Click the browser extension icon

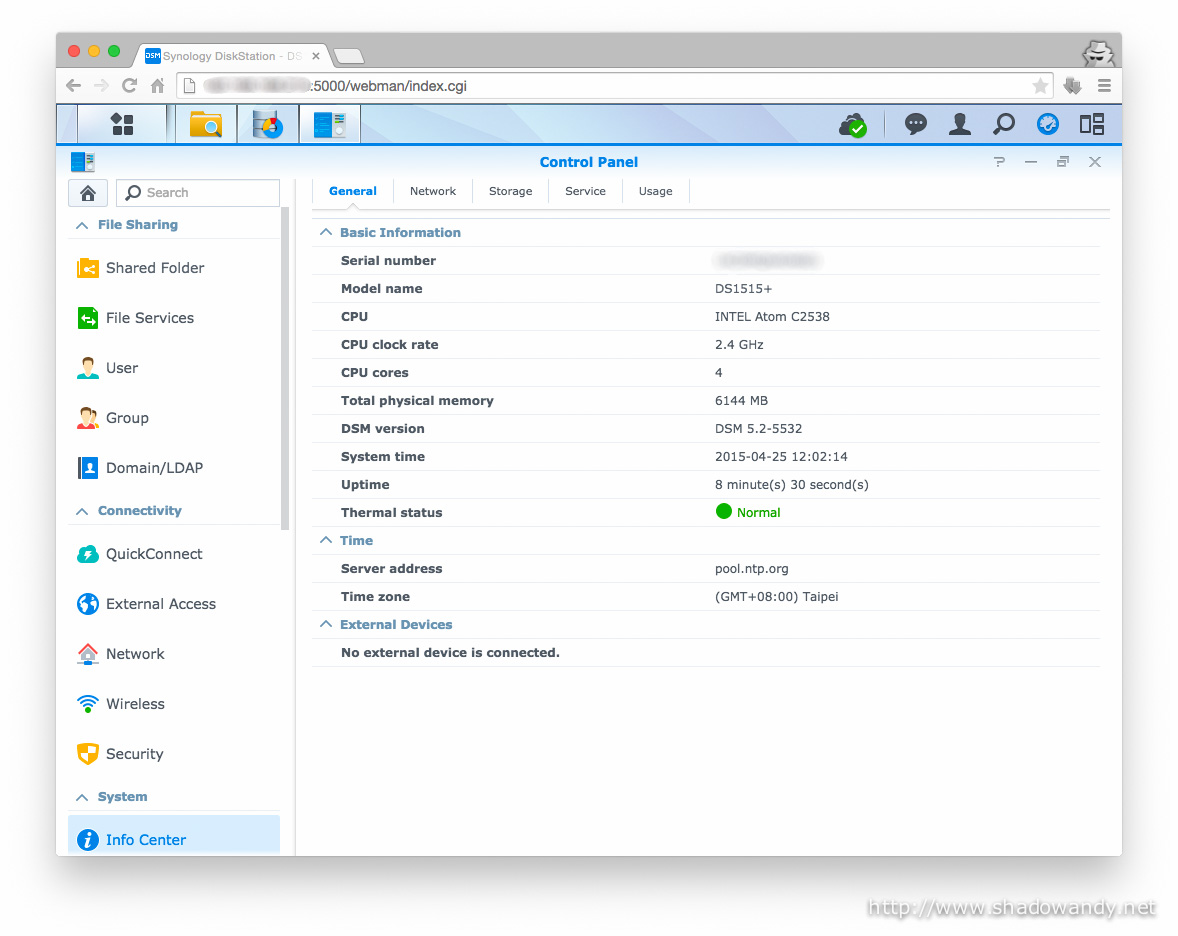point(1072,86)
